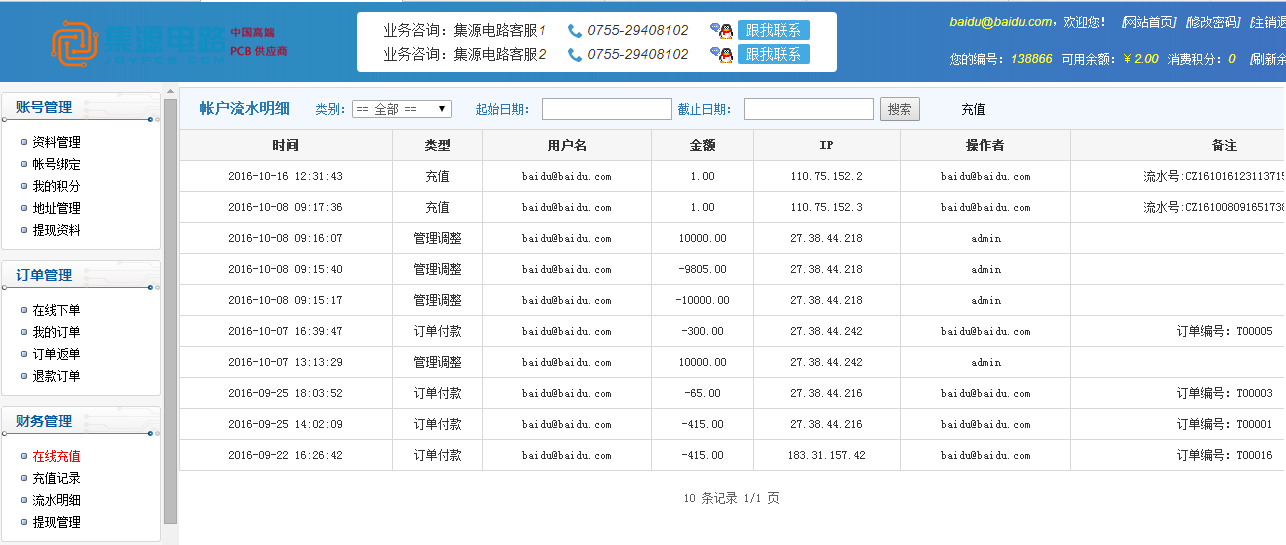Open 我的订单 in the sidebar
Screen dimensions: 1286x545
[x=56, y=332]
